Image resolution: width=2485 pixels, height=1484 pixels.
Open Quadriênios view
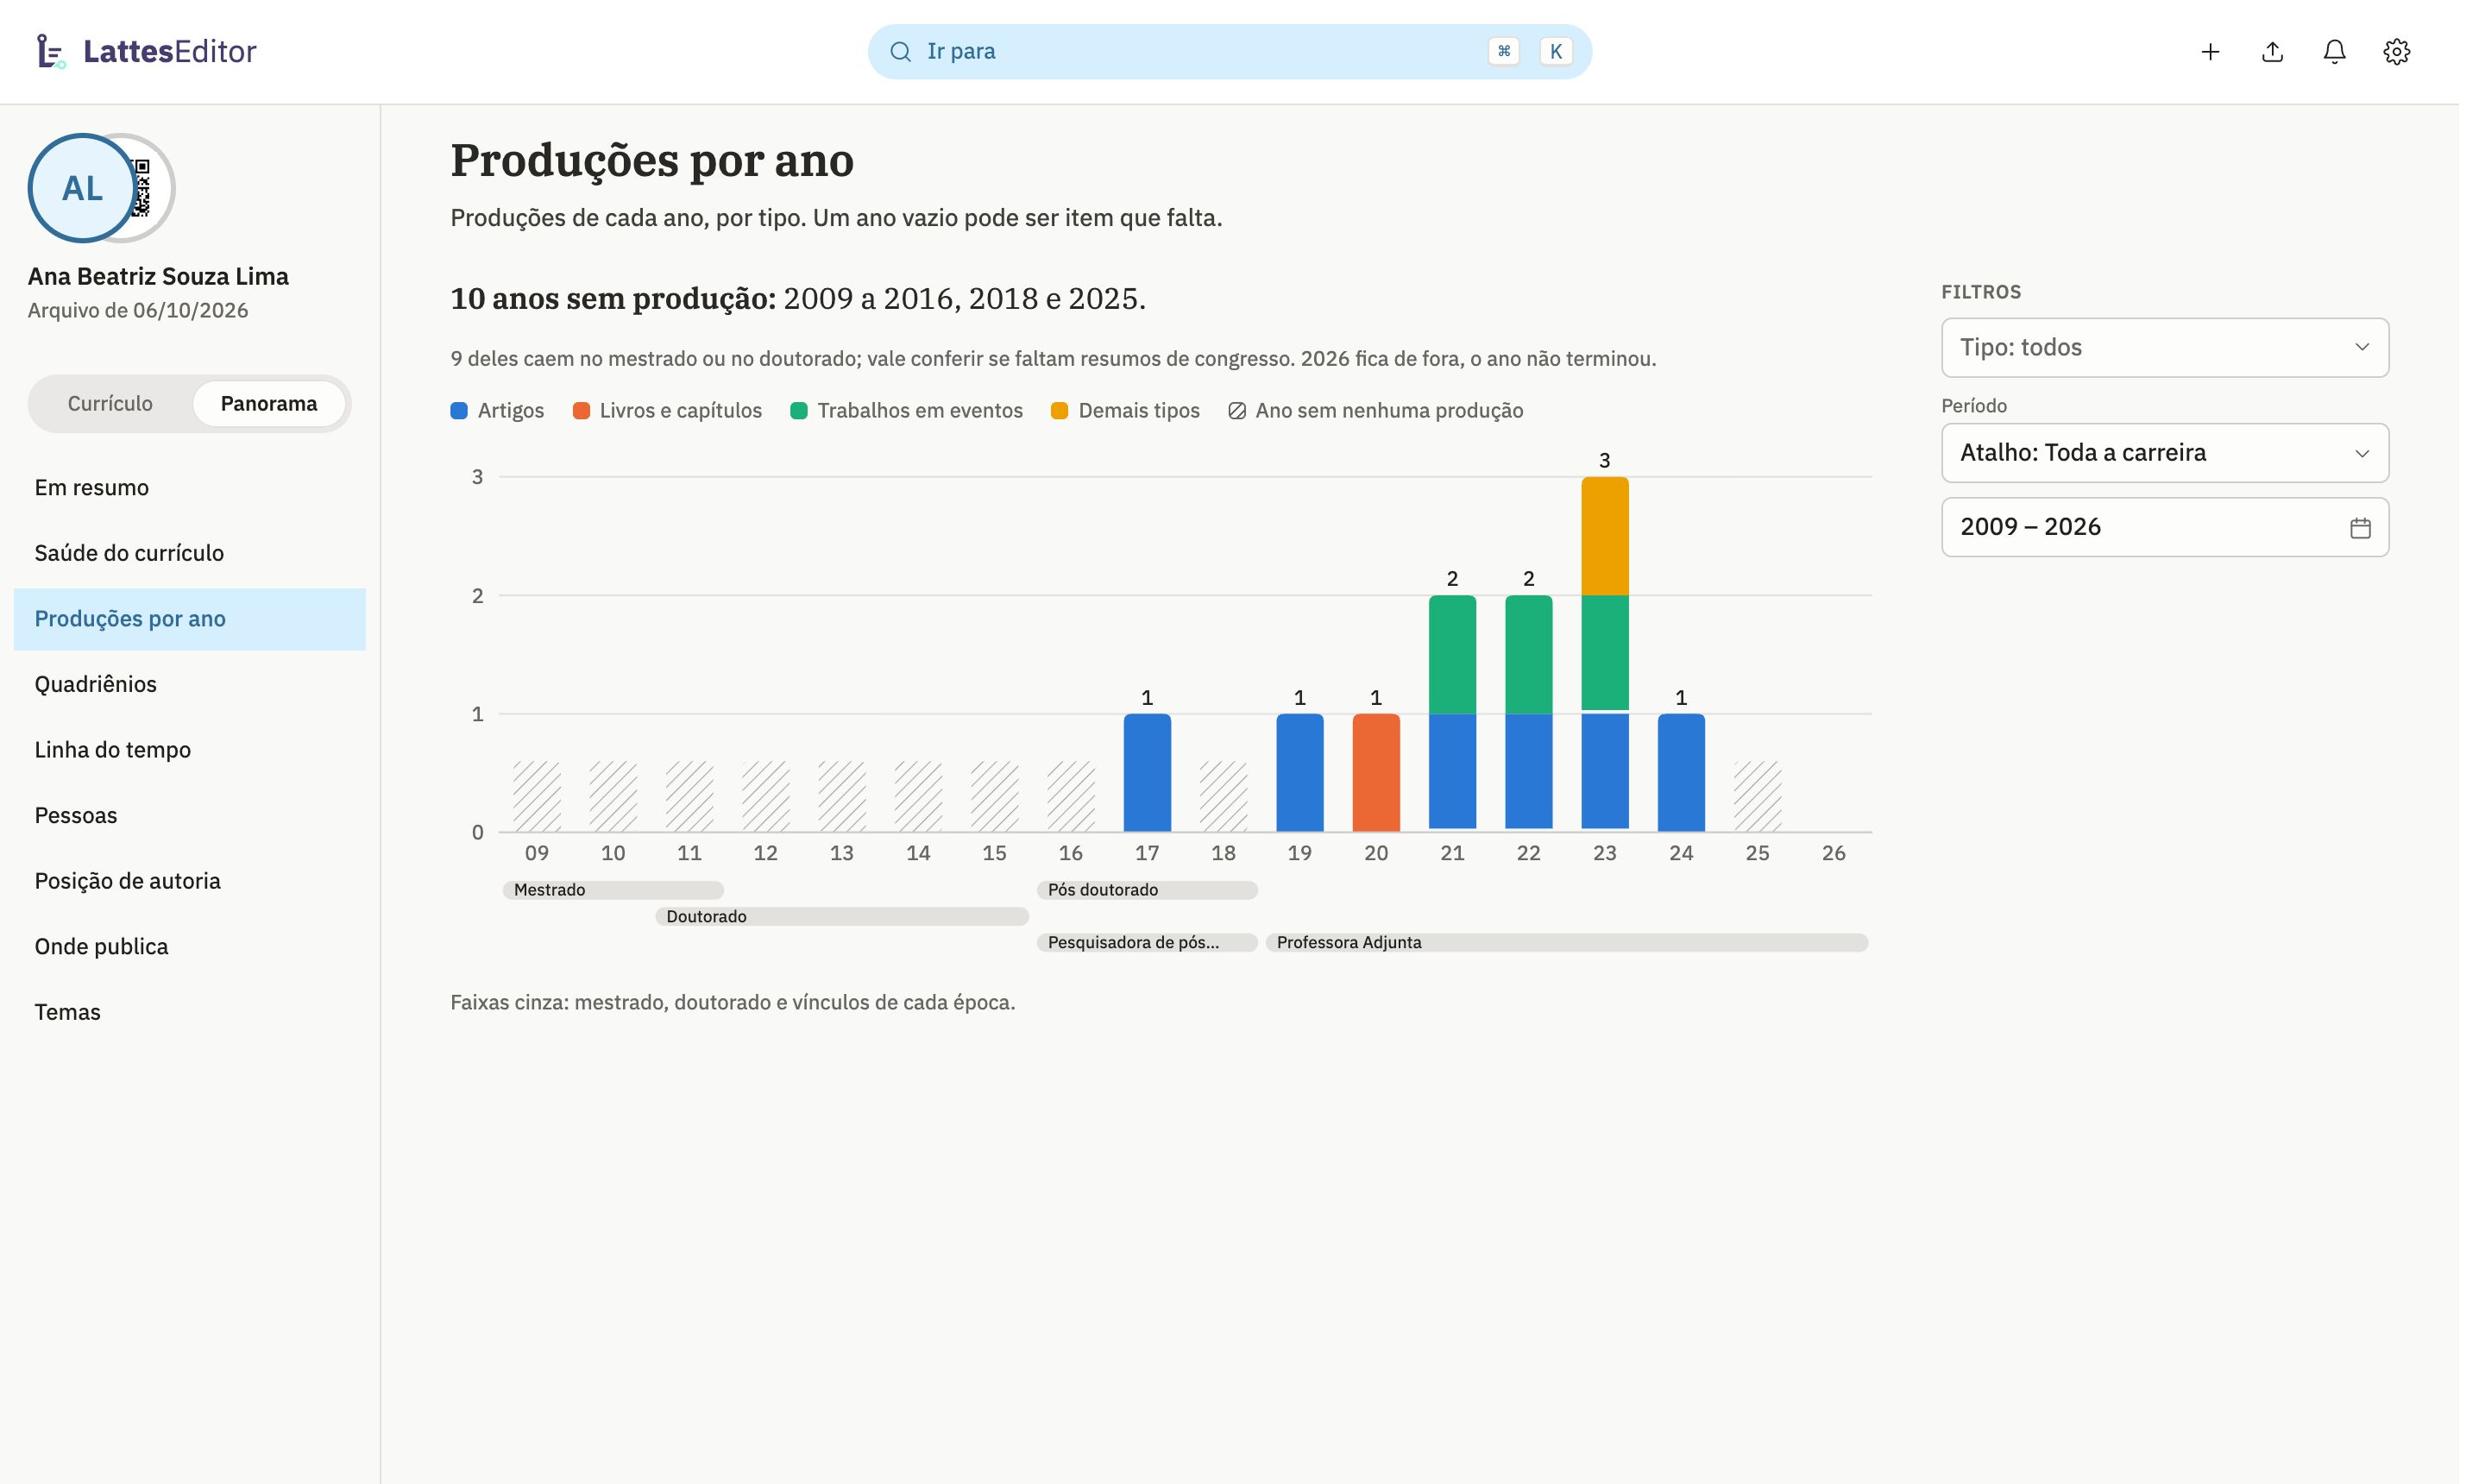tap(190, 685)
